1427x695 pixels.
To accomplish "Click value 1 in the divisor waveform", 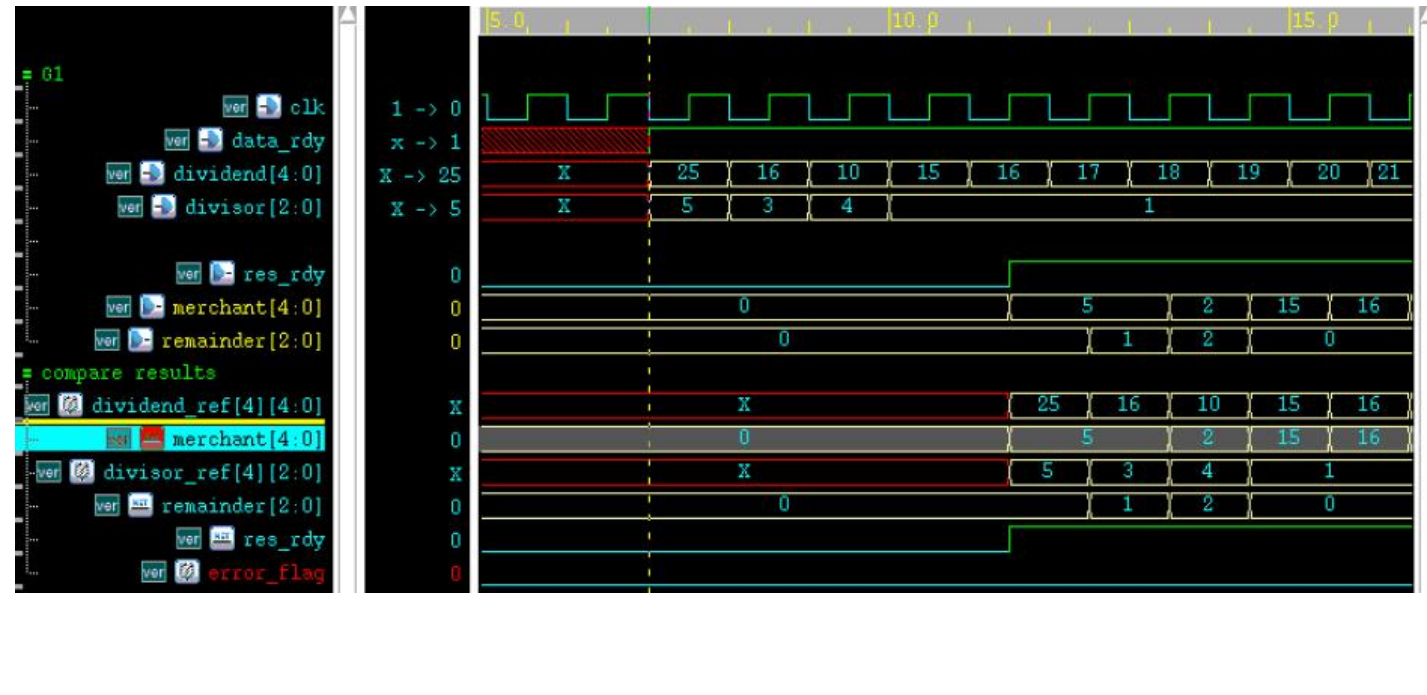I will tap(1149, 206).
